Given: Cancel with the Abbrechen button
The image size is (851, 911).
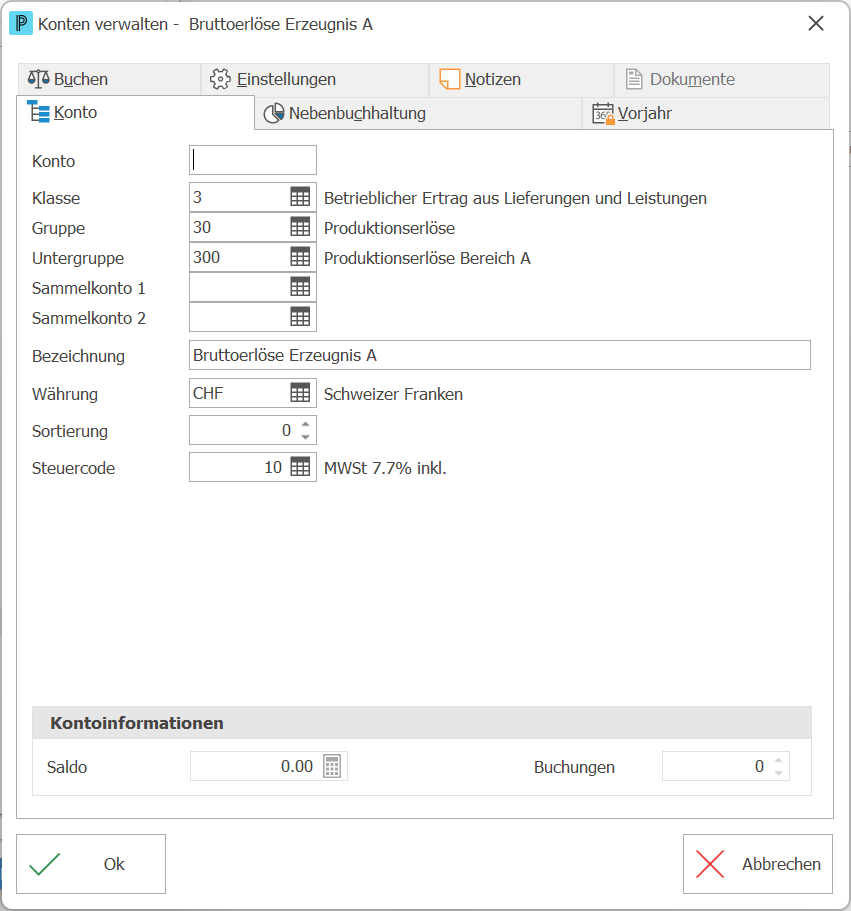Looking at the screenshot, I should pyautogui.click(x=757, y=864).
